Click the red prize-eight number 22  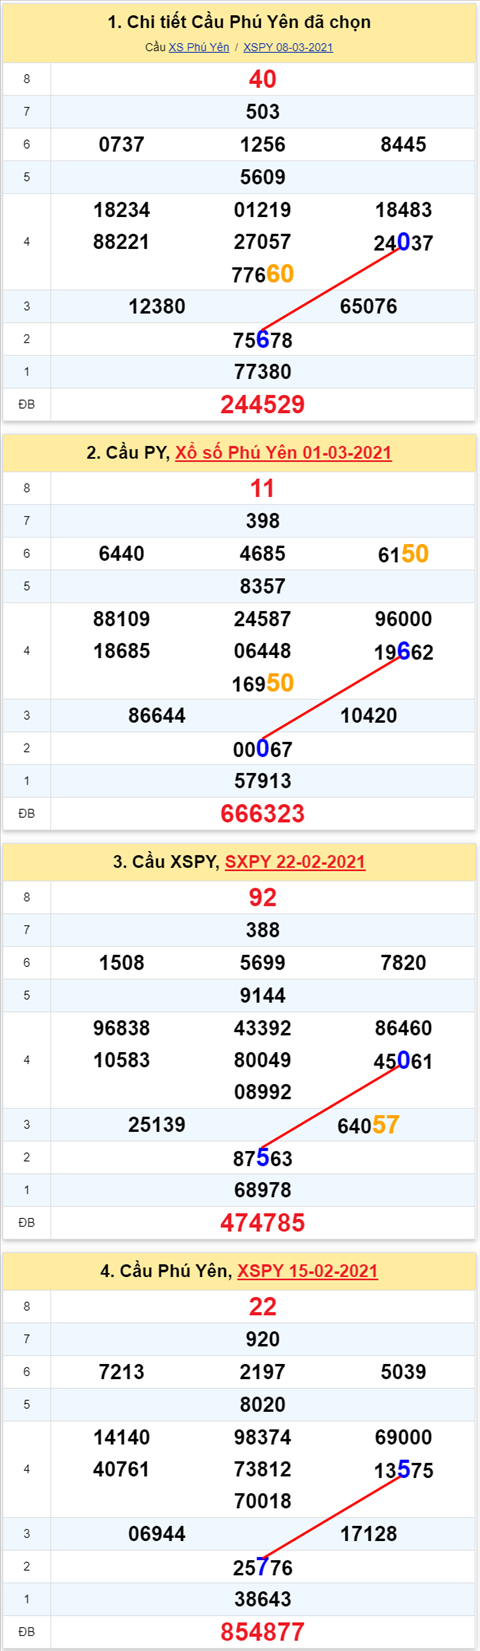(263, 1306)
